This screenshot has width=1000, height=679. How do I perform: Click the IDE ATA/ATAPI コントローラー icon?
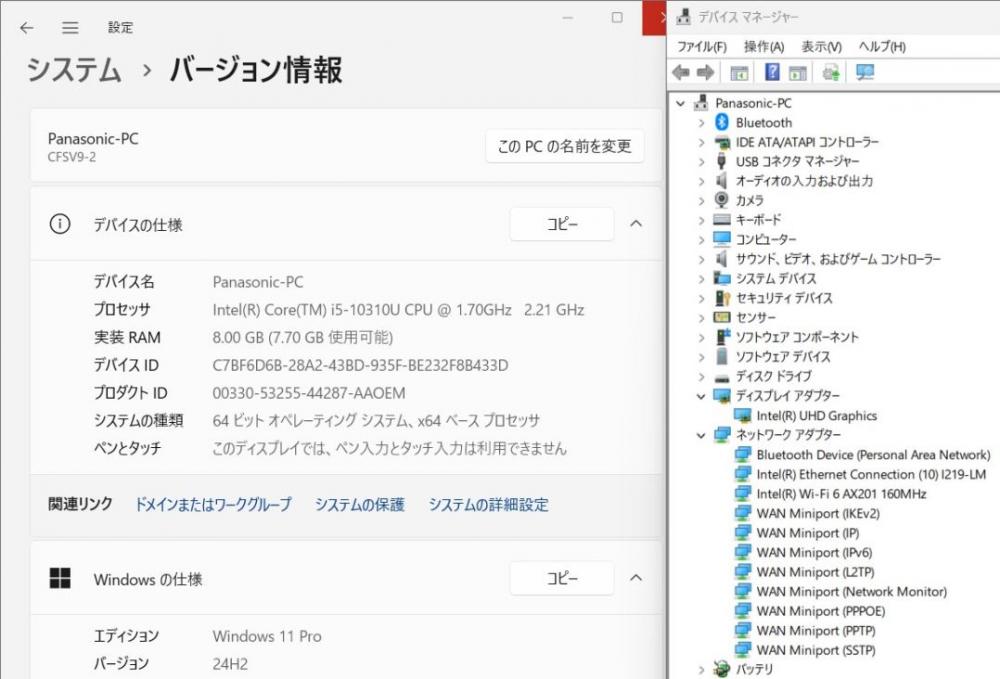tap(721, 142)
